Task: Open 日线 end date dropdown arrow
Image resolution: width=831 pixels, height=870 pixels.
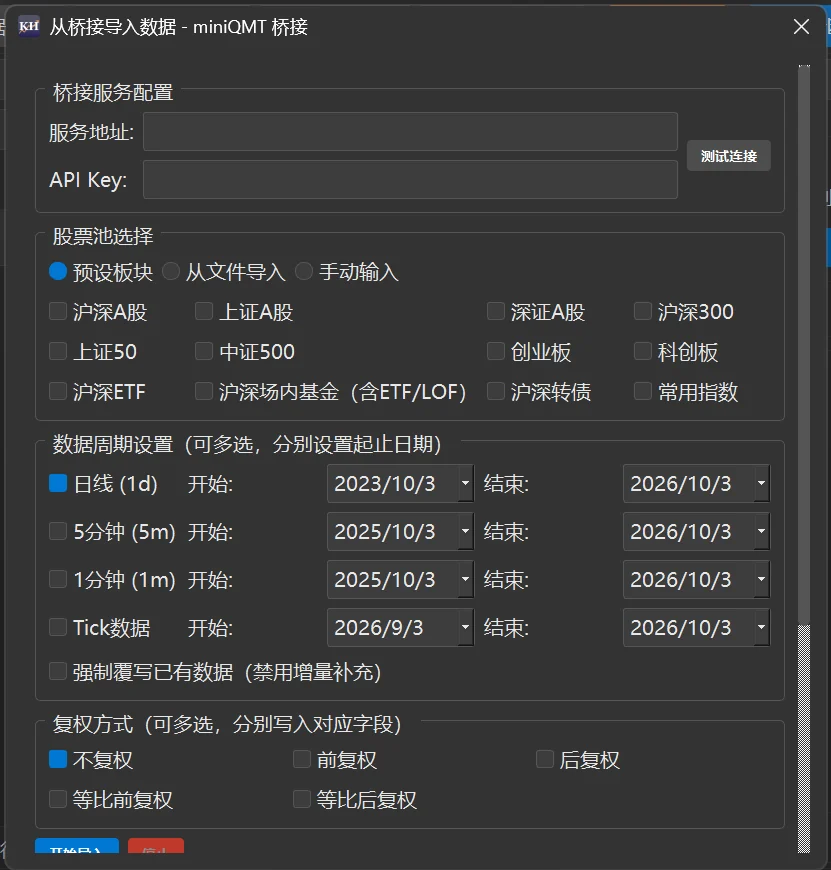Action: [x=762, y=483]
